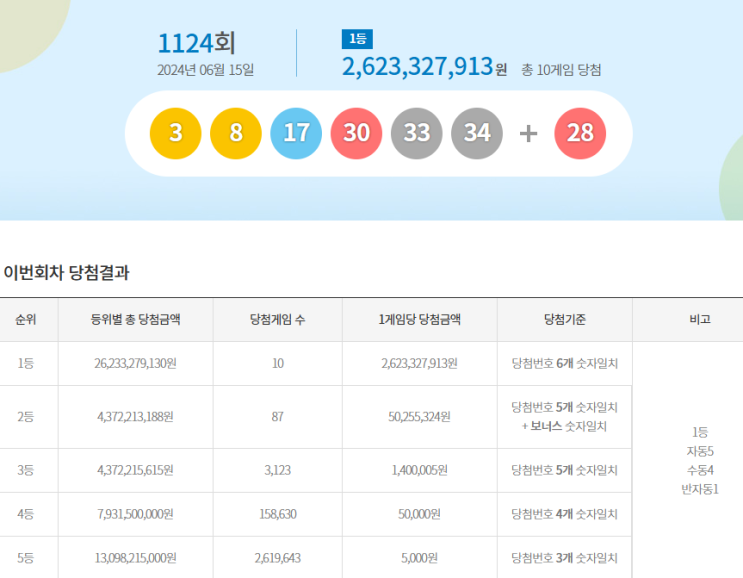Image resolution: width=743 pixels, height=578 pixels.
Task: Select per-game prize 1,400,005원
Action: (419, 470)
